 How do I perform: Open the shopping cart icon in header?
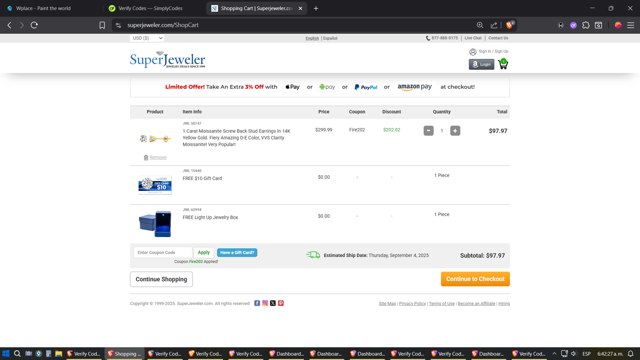pos(503,64)
